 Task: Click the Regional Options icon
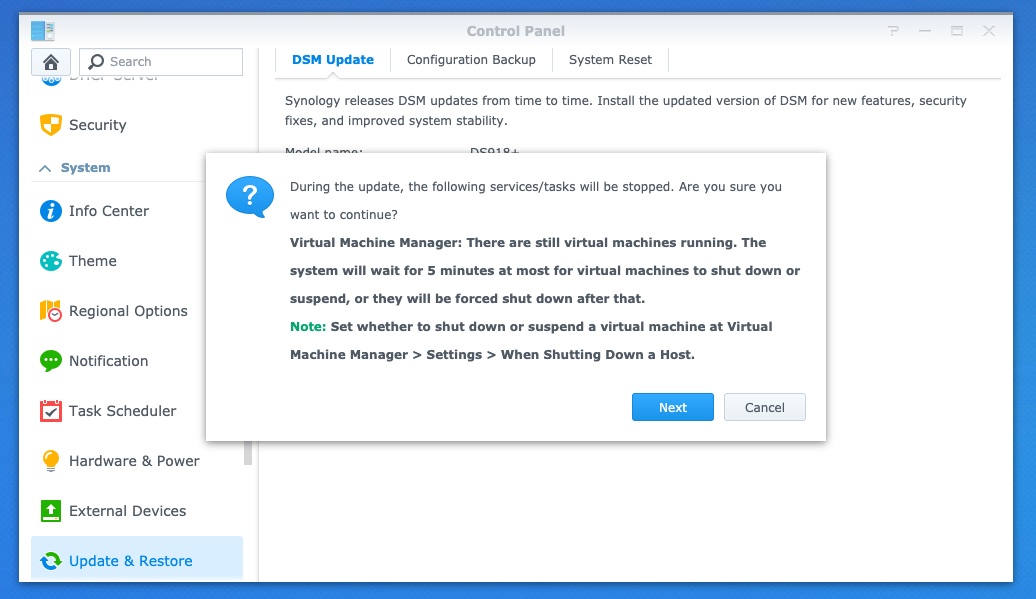click(x=51, y=311)
